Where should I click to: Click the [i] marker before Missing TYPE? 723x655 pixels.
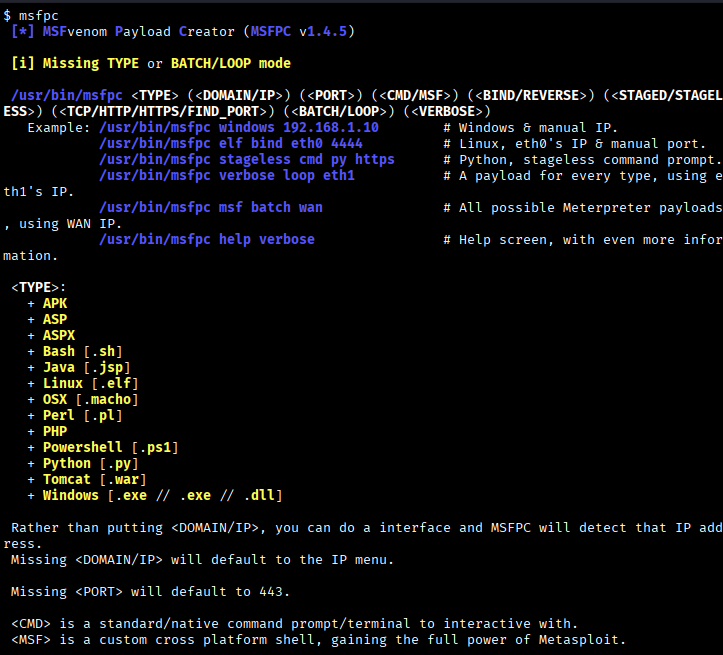pos(23,63)
